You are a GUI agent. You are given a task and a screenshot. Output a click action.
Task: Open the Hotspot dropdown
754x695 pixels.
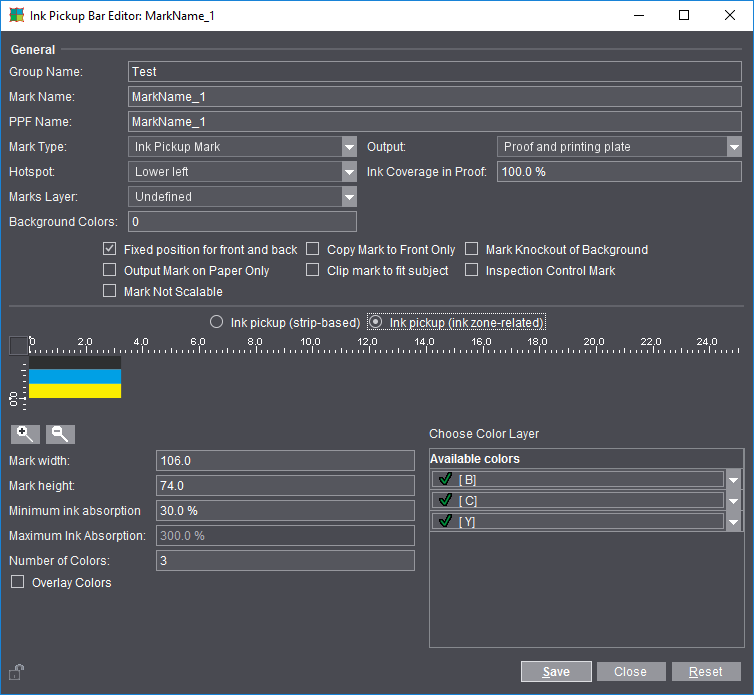tap(348, 172)
